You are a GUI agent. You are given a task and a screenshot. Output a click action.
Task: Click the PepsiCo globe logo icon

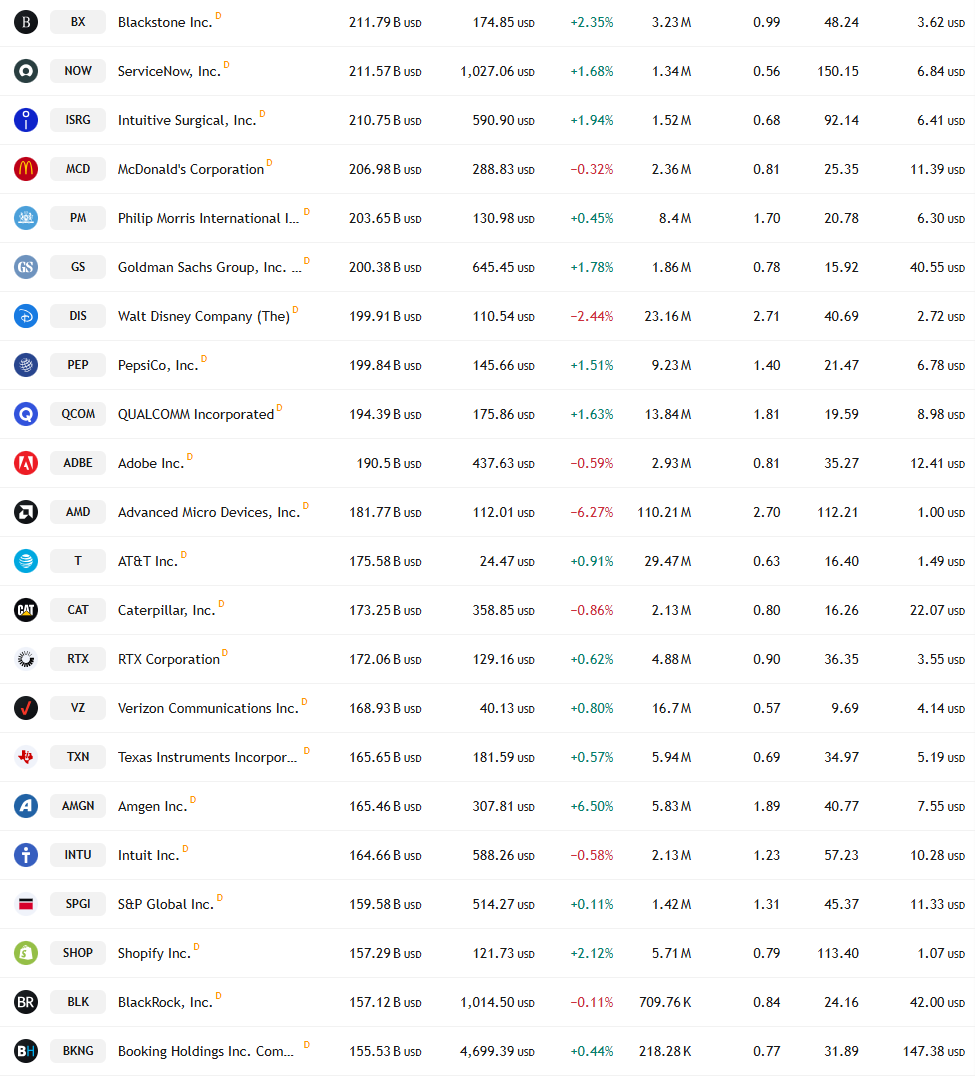point(26,365)
